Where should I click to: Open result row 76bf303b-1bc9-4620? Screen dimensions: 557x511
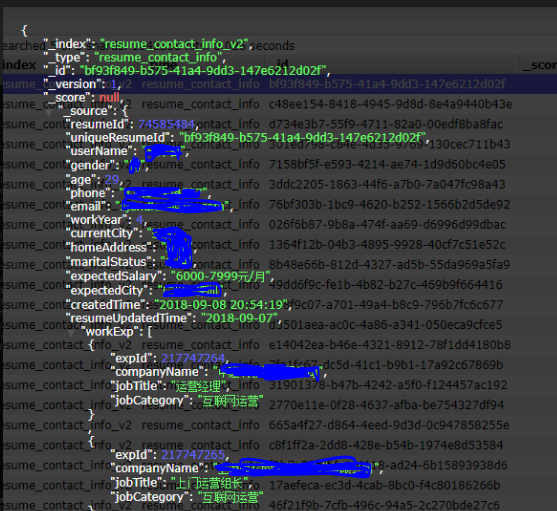(280, 205)
